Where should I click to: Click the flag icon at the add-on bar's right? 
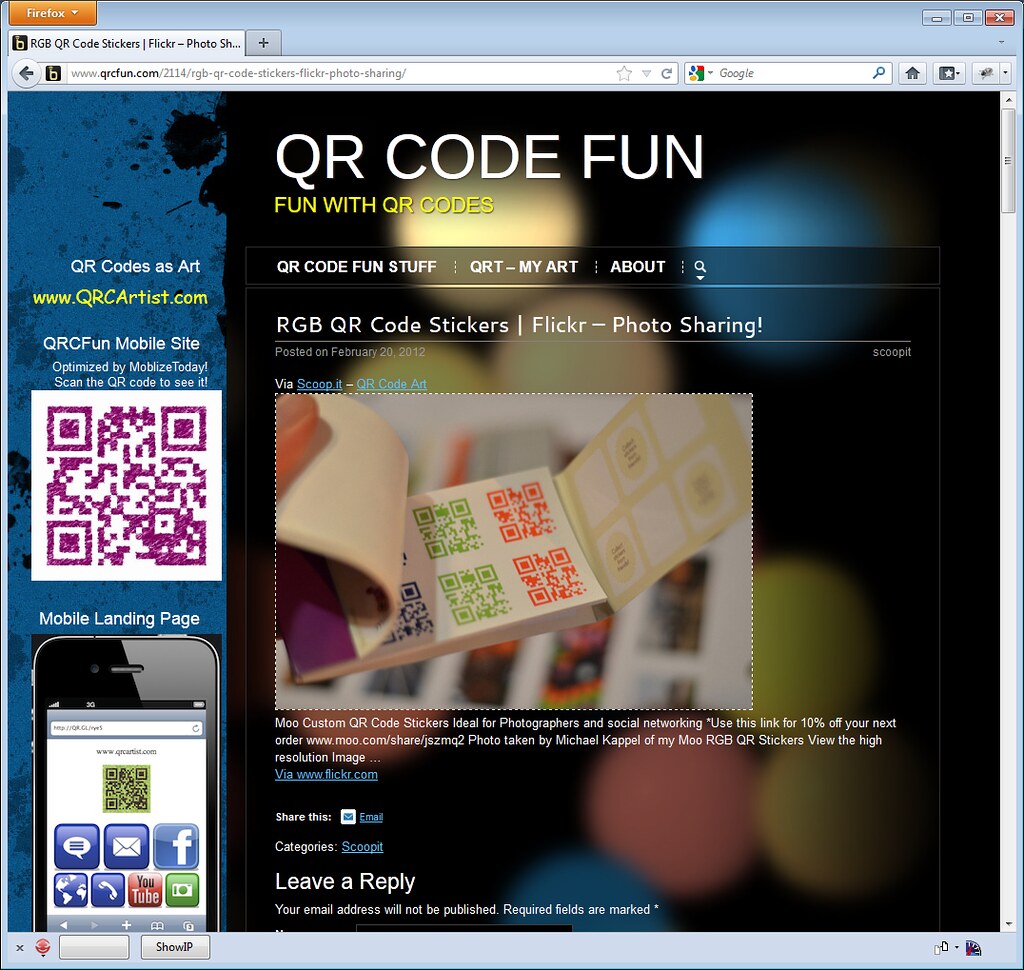[x=973, y=947]
